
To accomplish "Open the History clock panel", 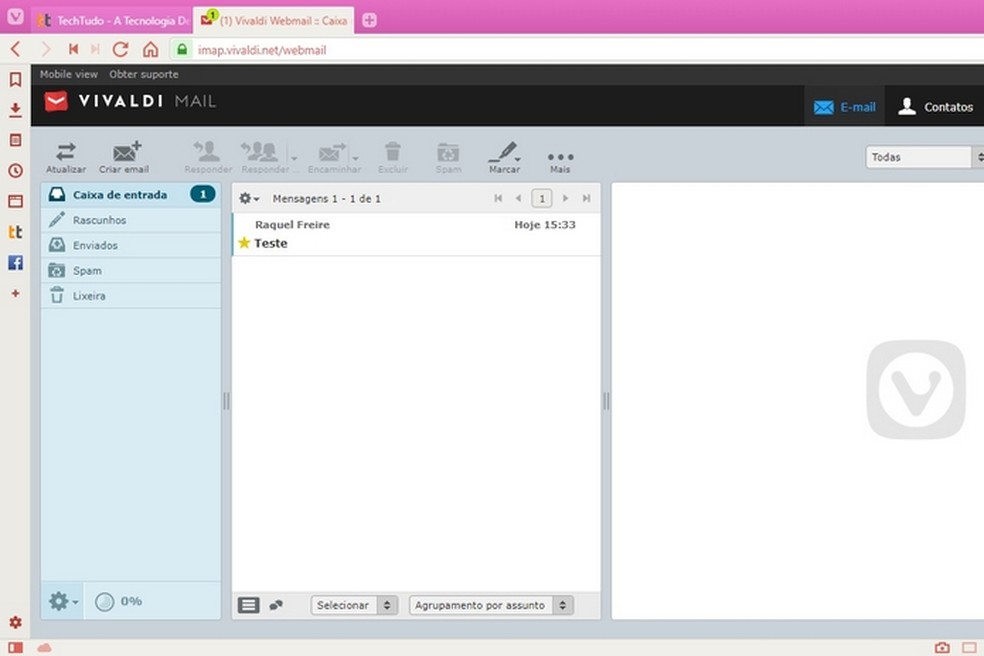I will click(15, 170).
